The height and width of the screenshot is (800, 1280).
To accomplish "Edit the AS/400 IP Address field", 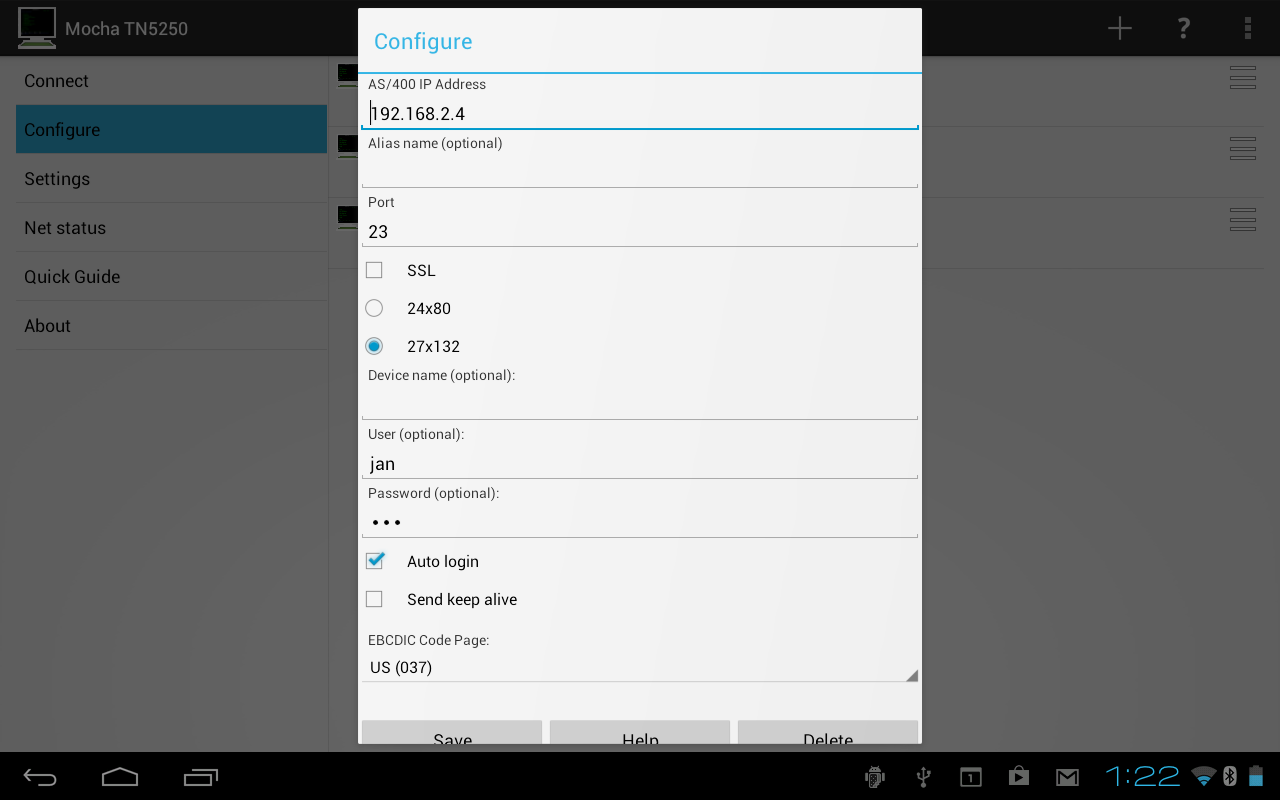I will coord(640,113).
